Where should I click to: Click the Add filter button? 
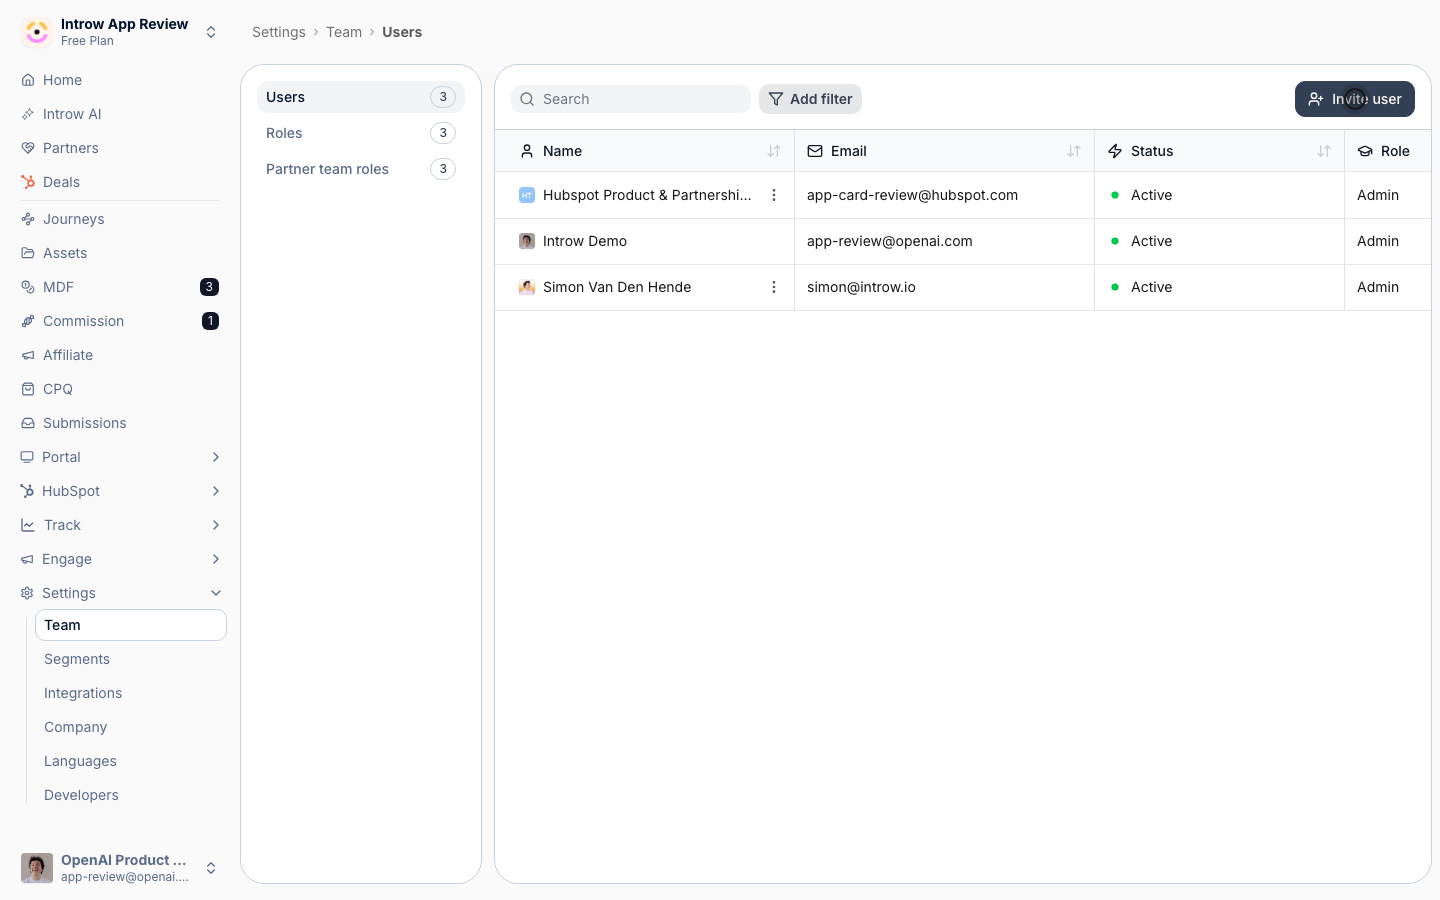[x=810, y=99]
